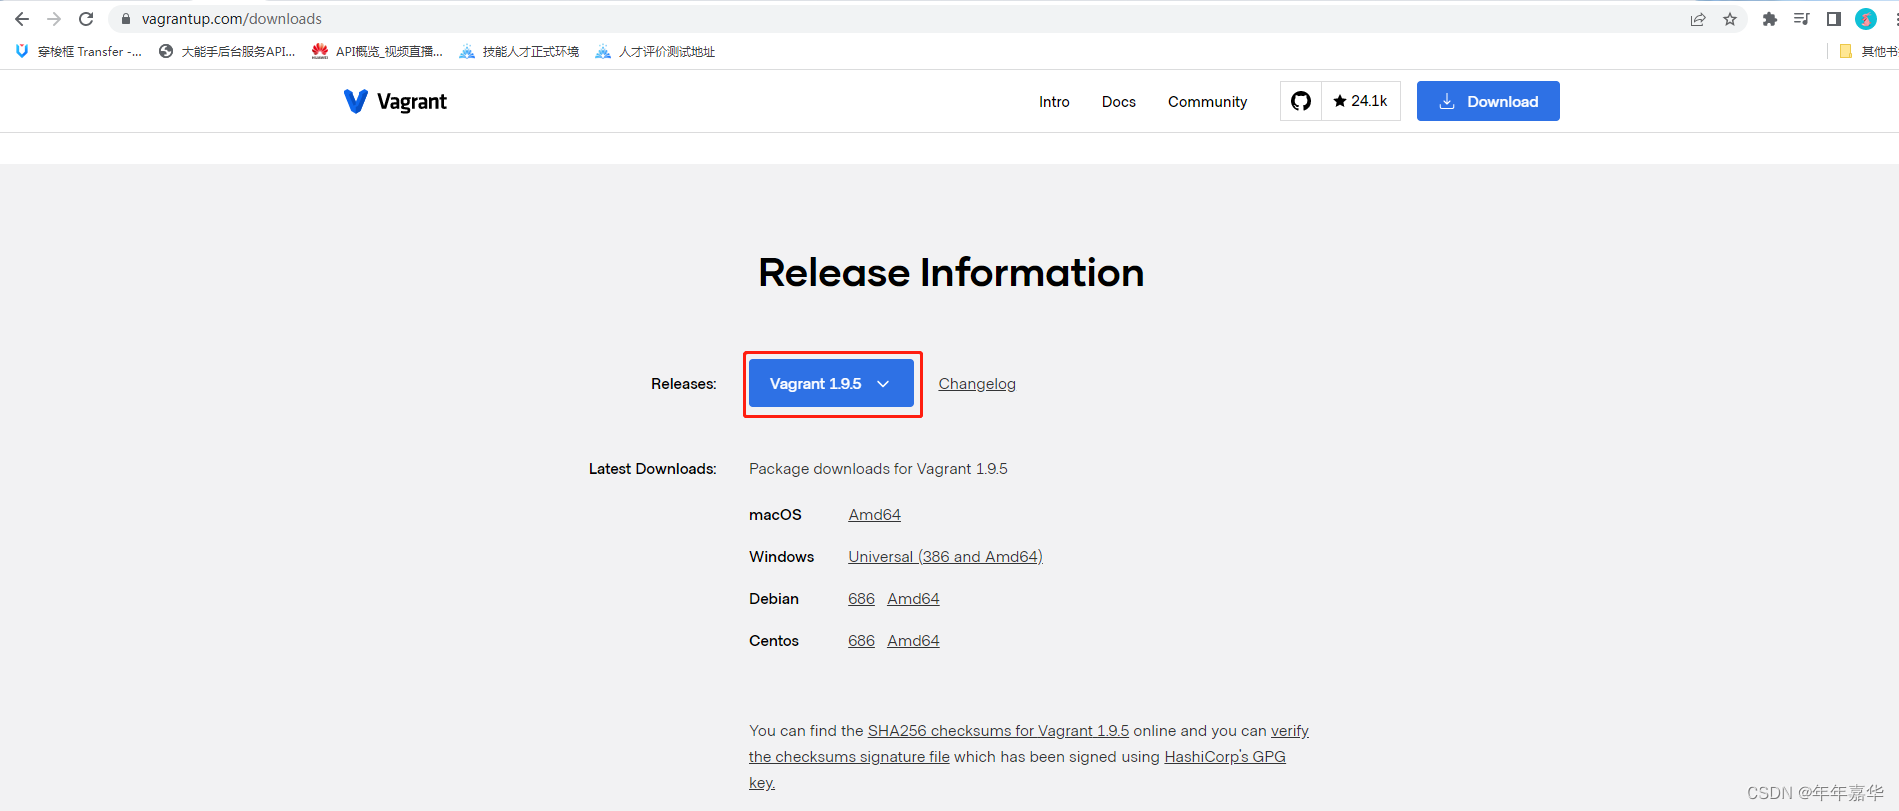
Task: Download Windows Universal (386 and Amd64) package
Action: [945, 557]
